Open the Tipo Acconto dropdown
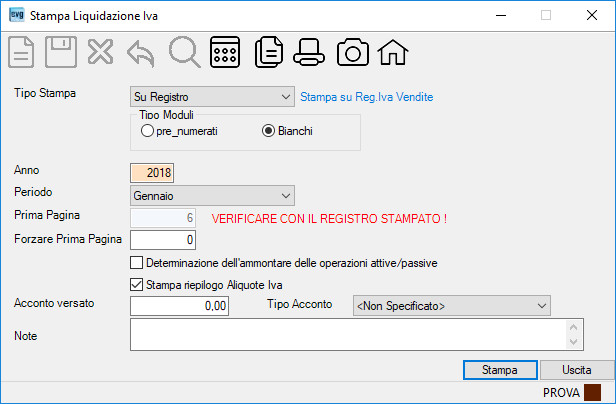Viewport: 616px width, 404px height. tap(452, 306)
